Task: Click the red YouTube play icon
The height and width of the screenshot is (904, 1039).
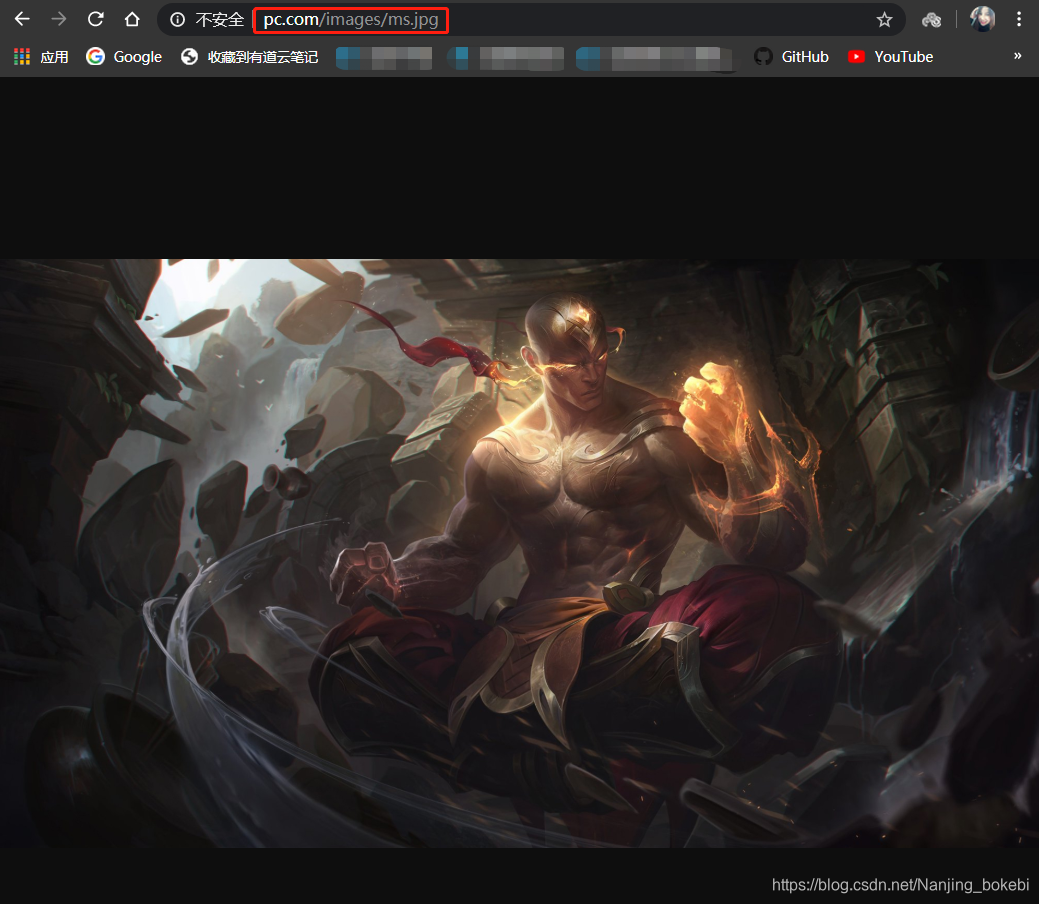Action: tap(856, 57)
